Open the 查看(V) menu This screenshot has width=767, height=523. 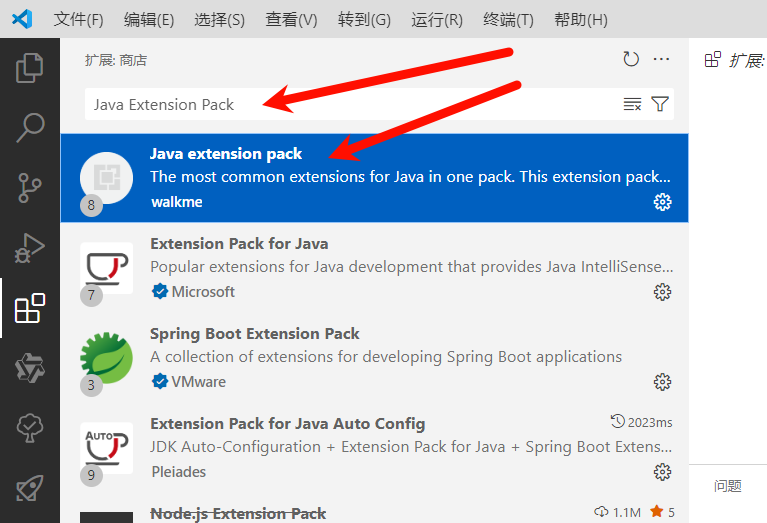[291, 20]
